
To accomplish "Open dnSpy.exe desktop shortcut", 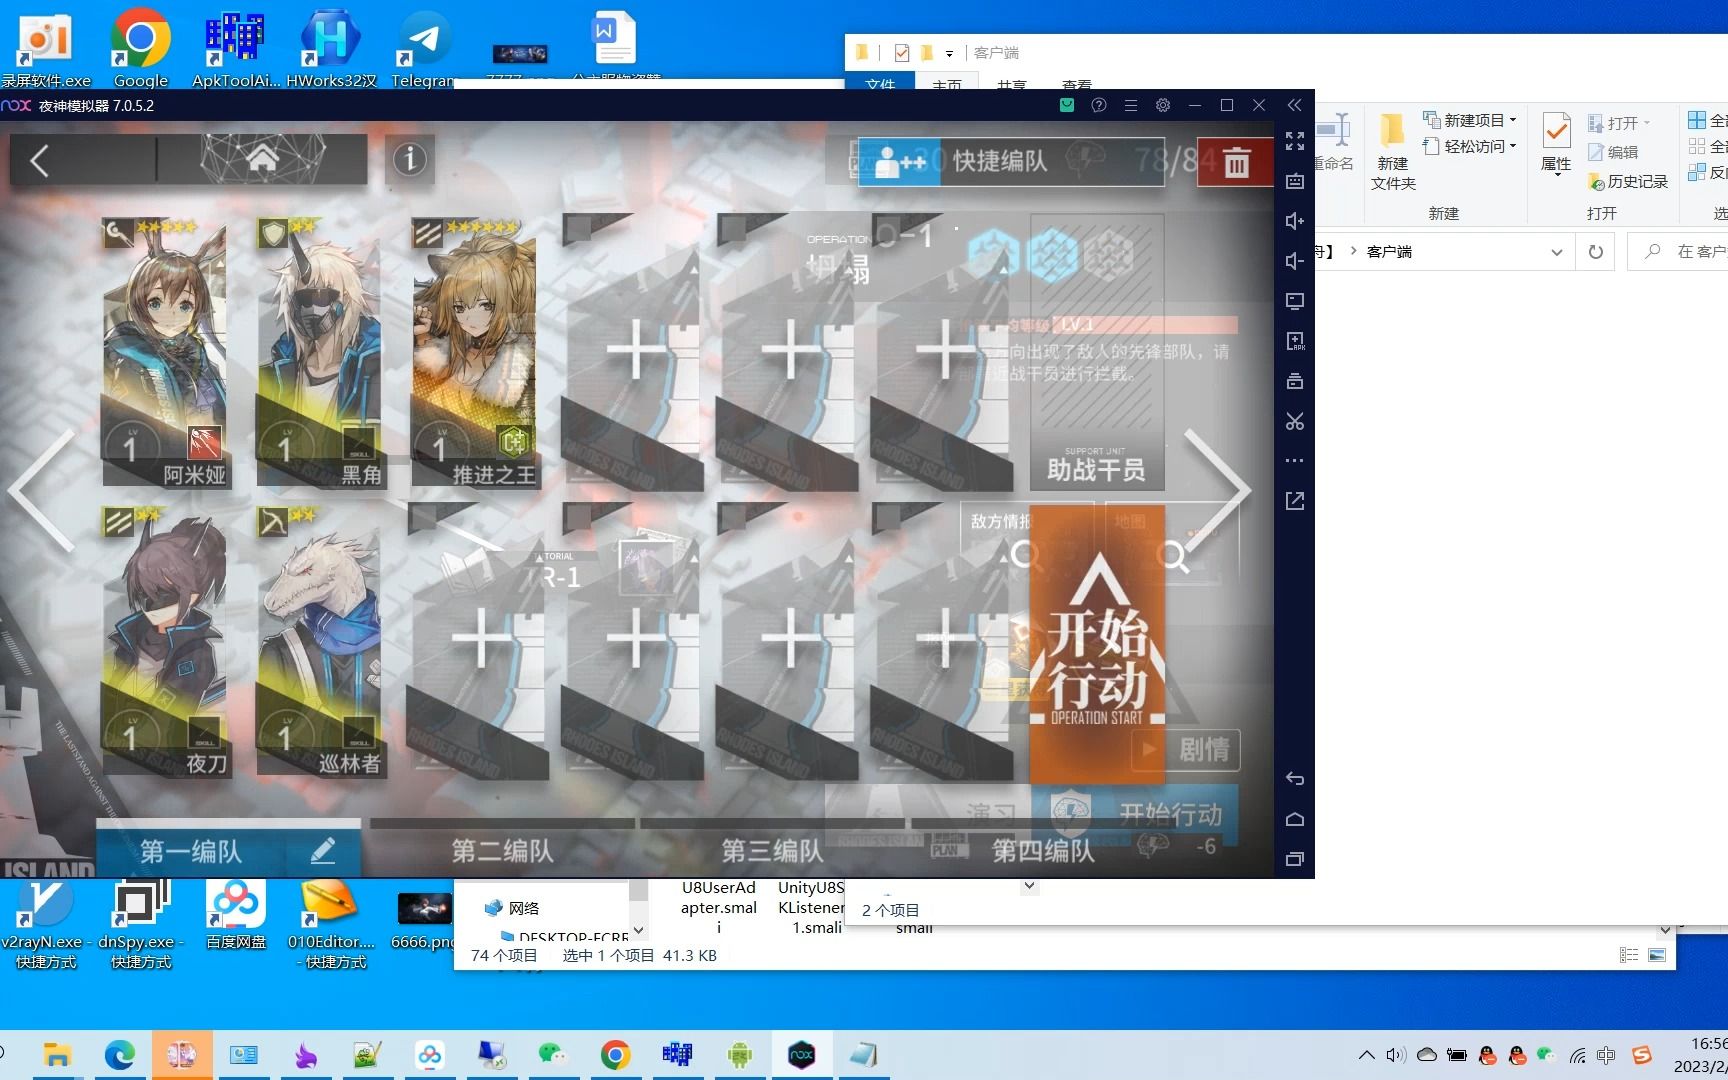I will point(141,924).
